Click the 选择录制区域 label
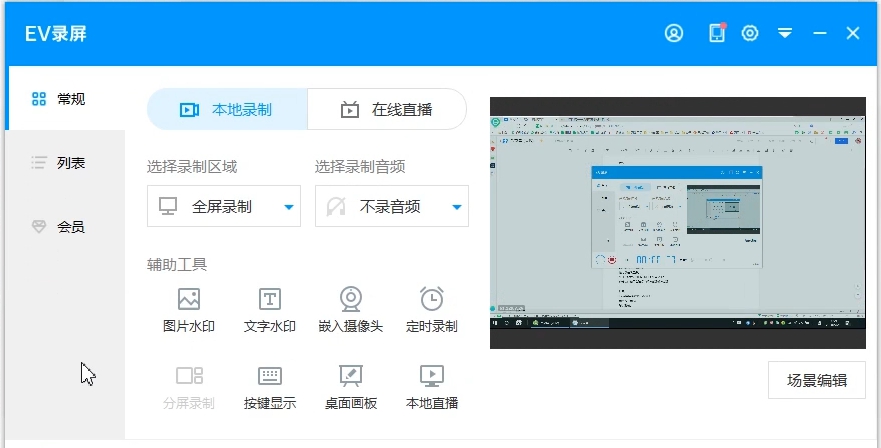The image size is (881, 448). click(x=192, y=166)
